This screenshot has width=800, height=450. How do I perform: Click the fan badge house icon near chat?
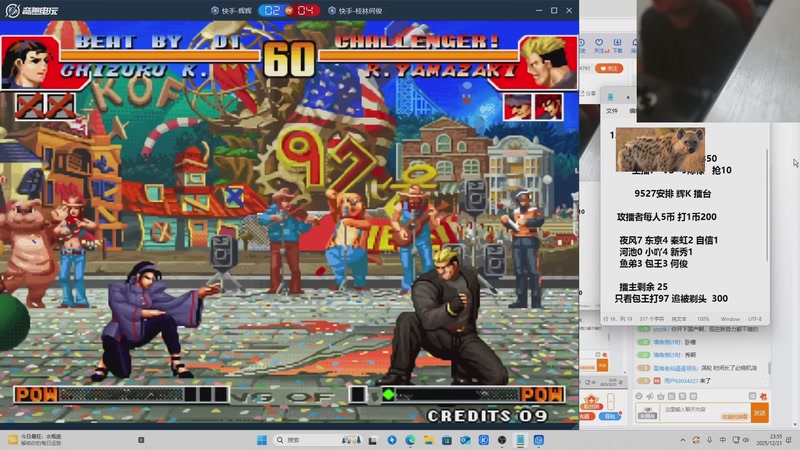click(591, 402)
